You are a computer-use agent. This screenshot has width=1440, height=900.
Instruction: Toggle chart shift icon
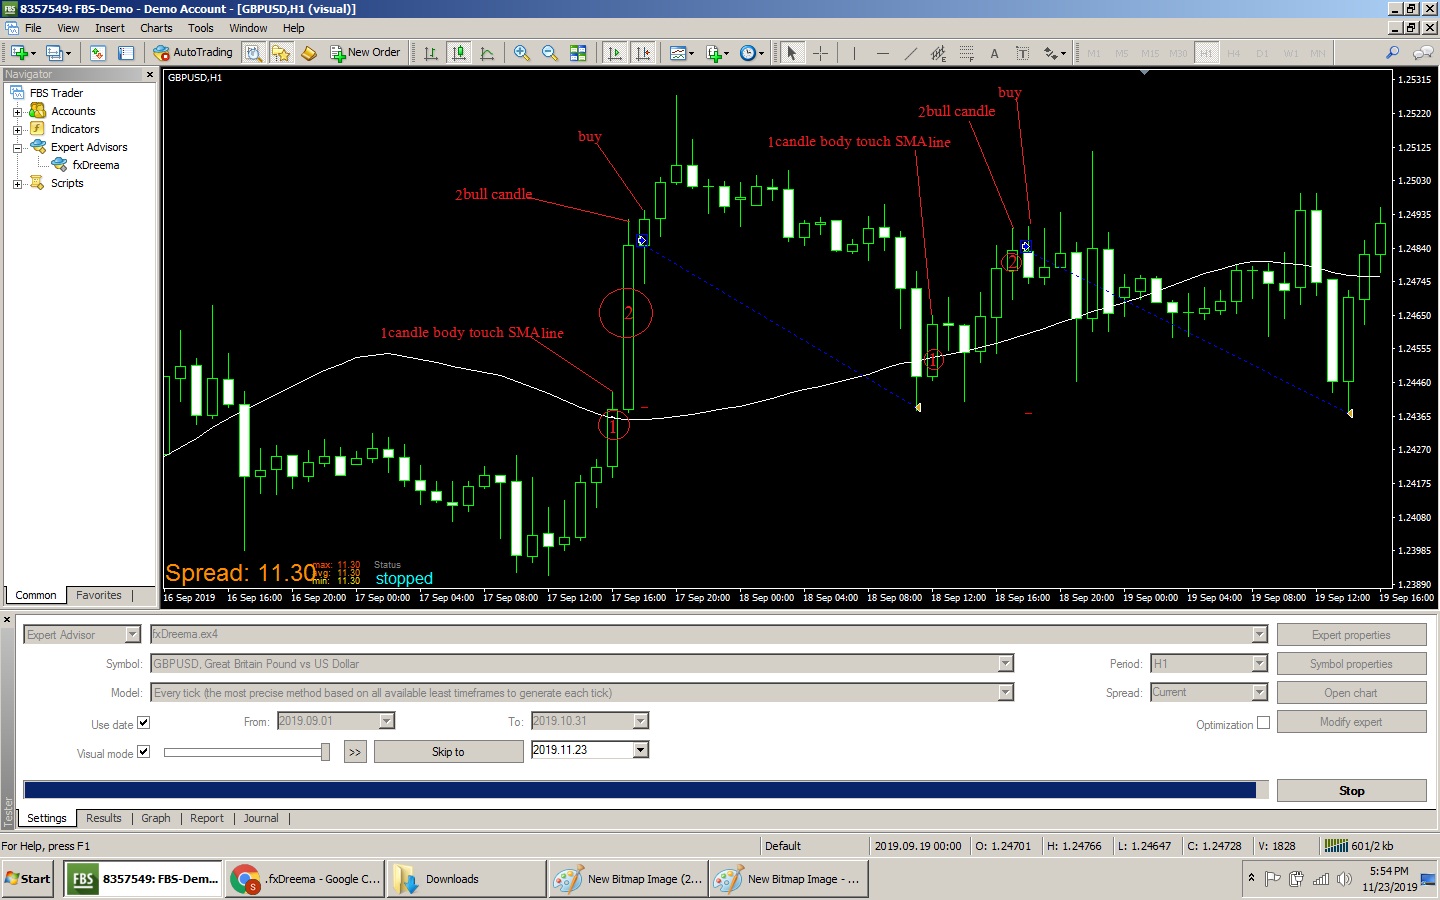pos(643,53)
